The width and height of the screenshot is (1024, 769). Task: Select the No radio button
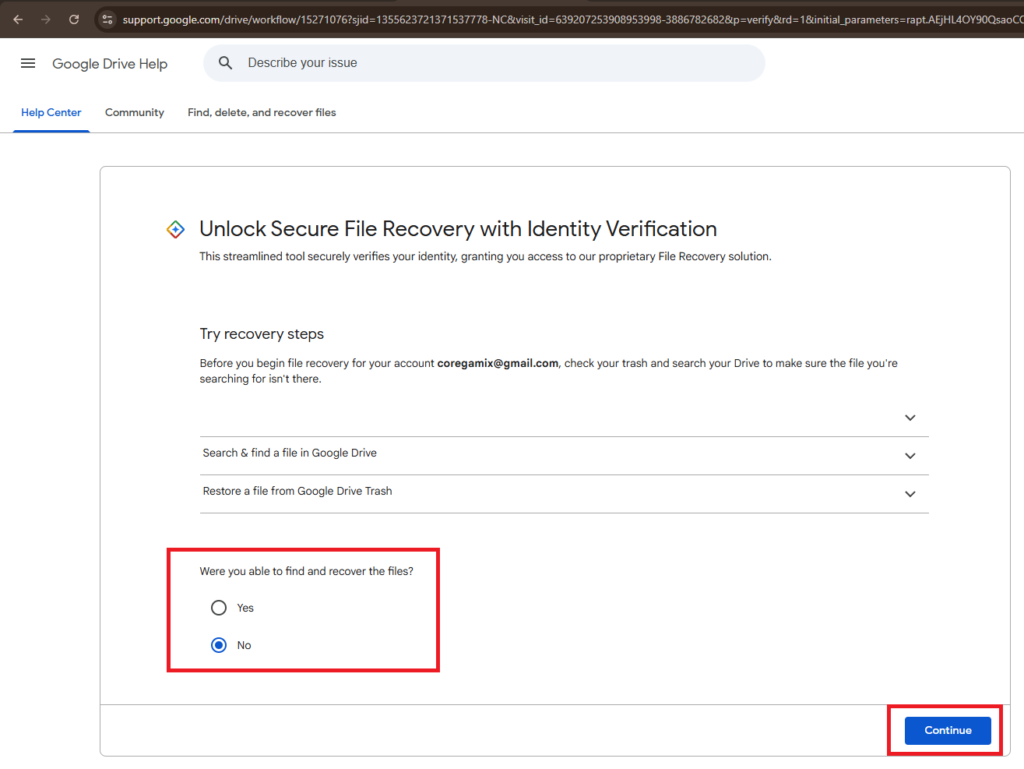219,645
